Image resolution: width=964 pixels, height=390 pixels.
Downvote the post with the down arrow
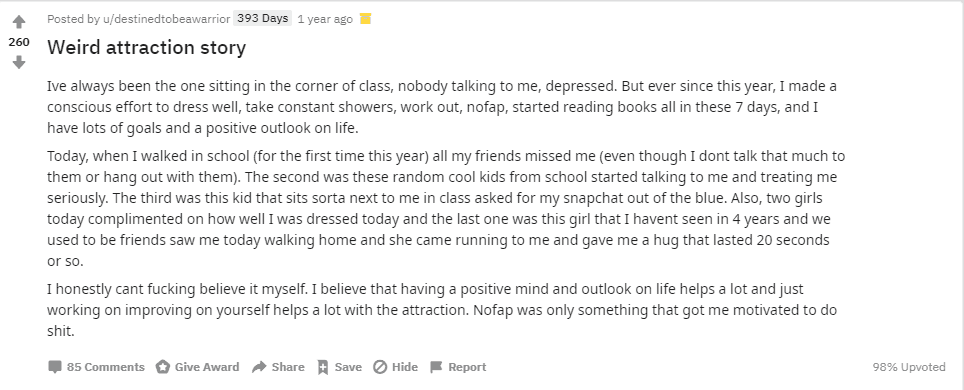[19, 62]
